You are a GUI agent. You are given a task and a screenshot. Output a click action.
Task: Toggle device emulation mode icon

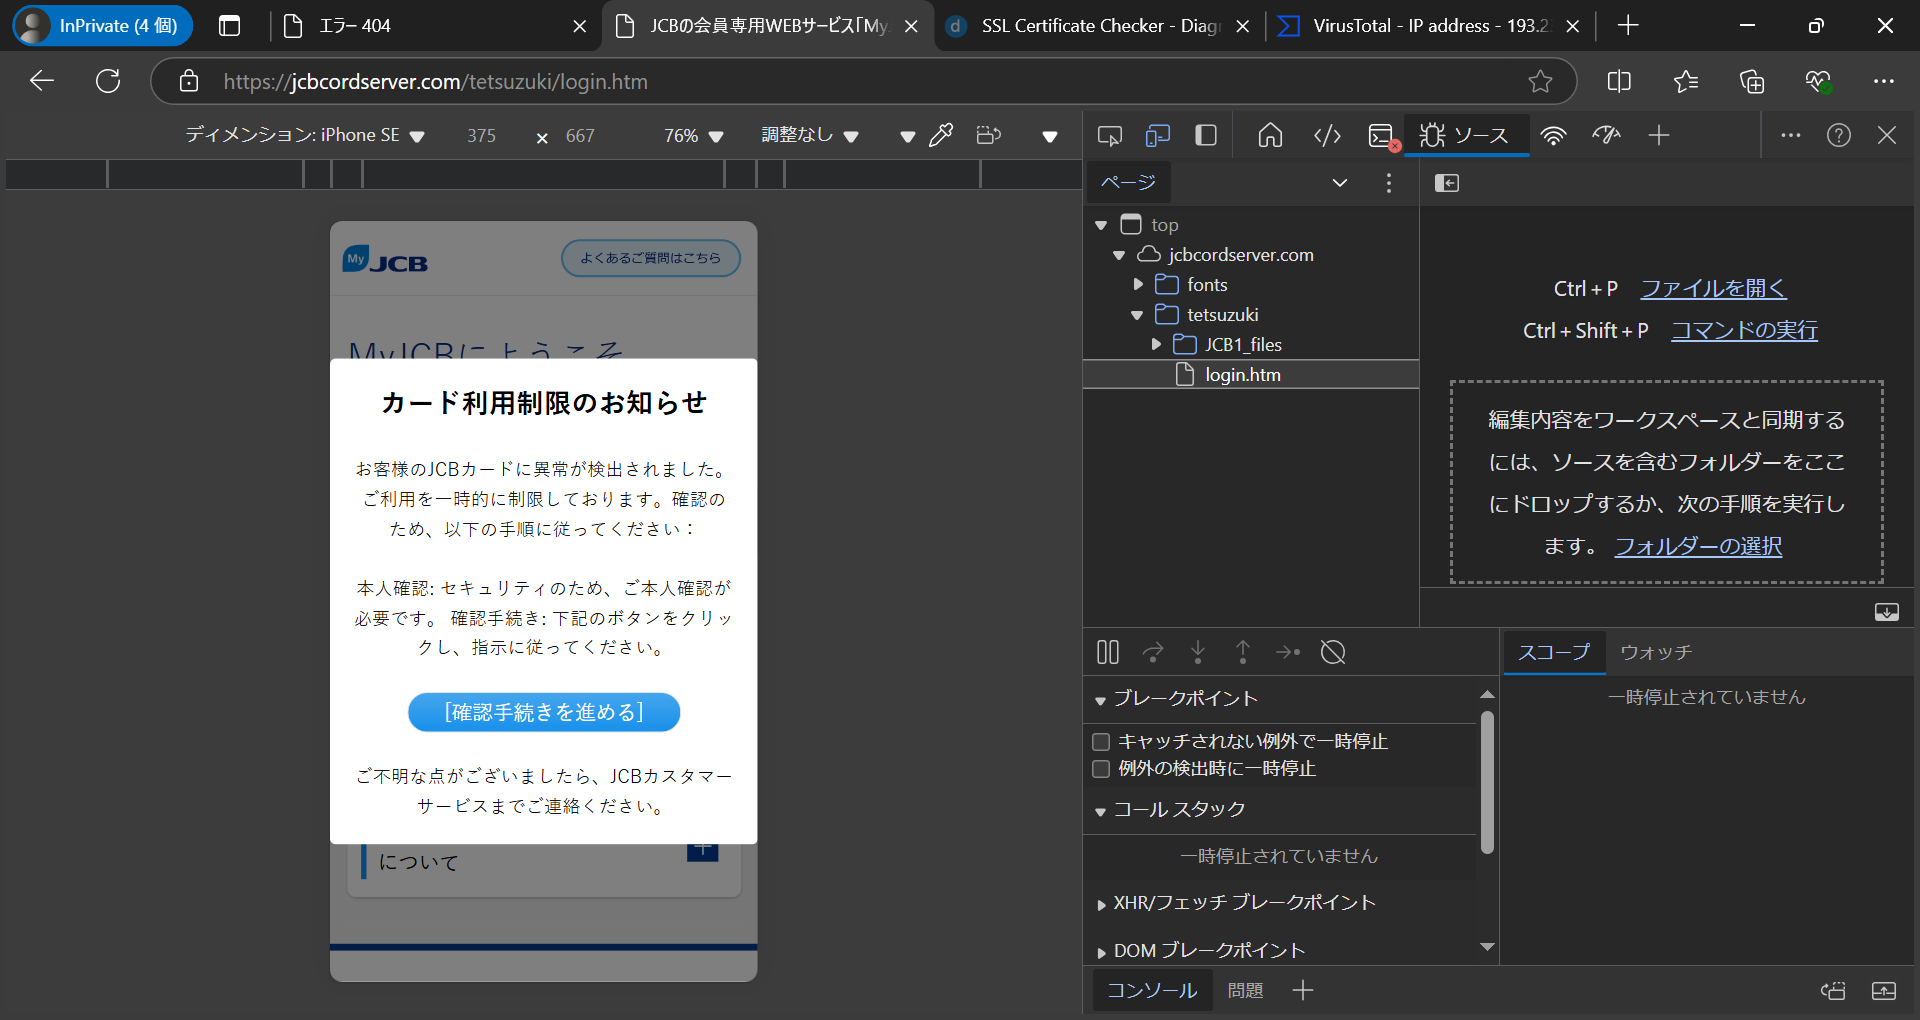1158,135
